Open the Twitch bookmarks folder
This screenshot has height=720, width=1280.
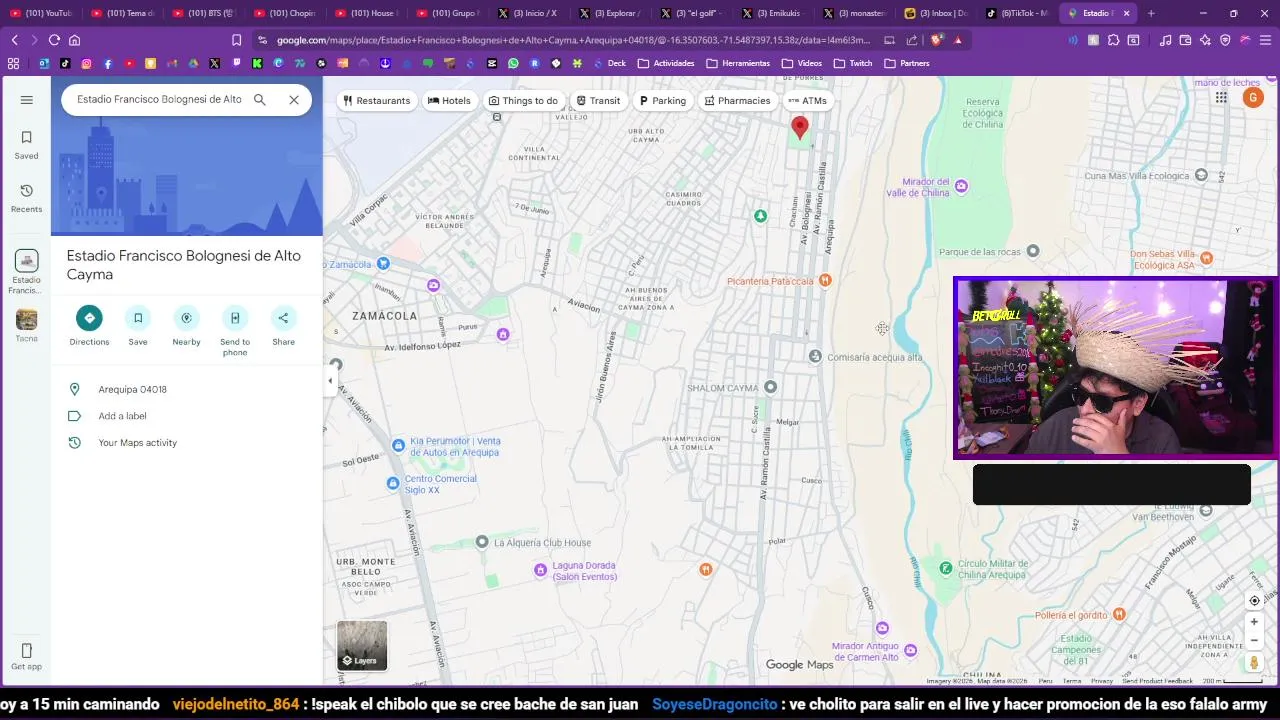[853, 63]
